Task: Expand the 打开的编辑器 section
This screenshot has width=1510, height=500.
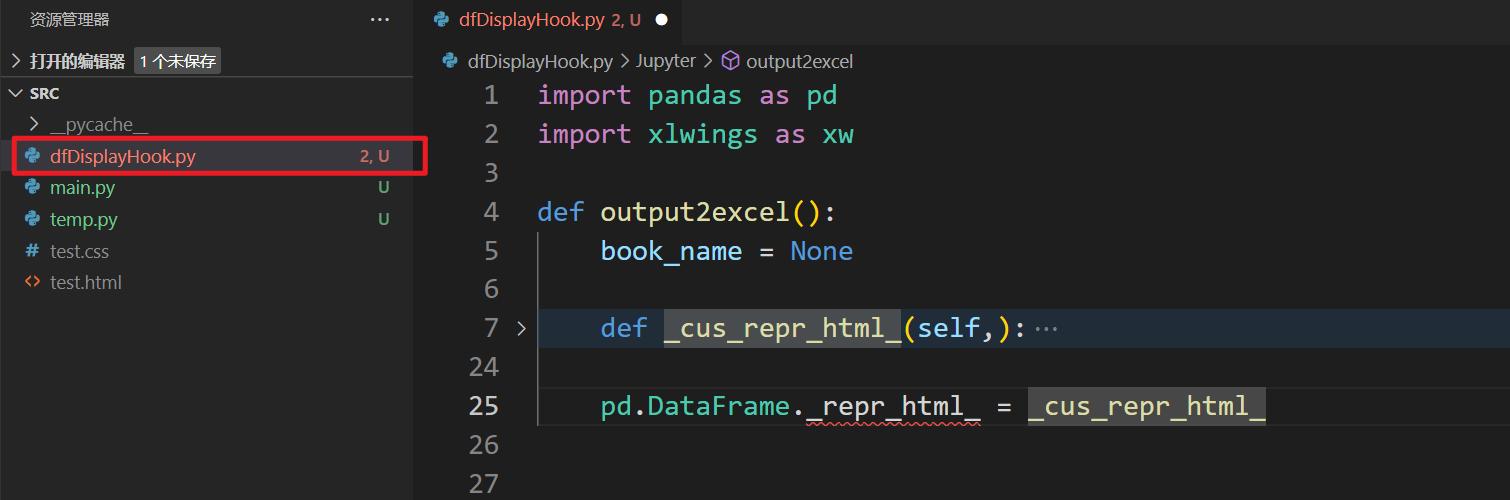Action: coord(16,61)
